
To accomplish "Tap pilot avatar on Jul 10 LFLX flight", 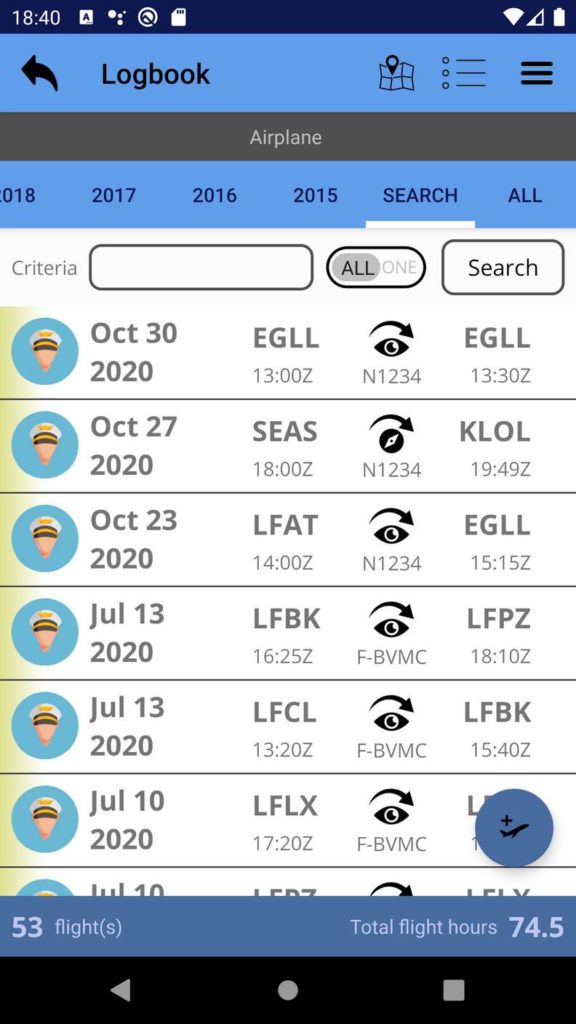I will (45, 819).
